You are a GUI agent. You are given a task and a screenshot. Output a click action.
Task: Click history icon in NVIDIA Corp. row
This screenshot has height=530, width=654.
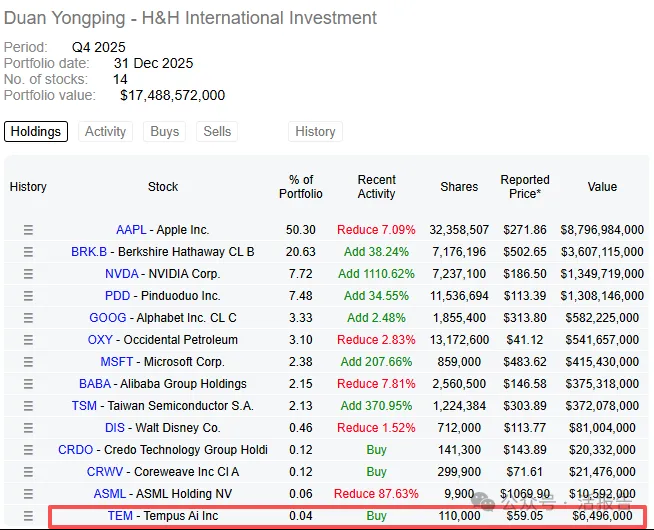tap(28, 274)
